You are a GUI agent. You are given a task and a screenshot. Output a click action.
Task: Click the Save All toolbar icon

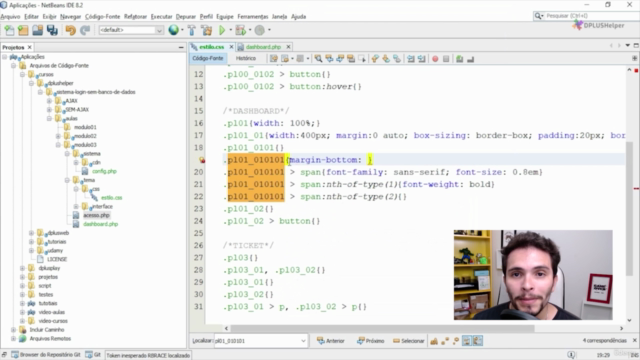pos(52,30)
